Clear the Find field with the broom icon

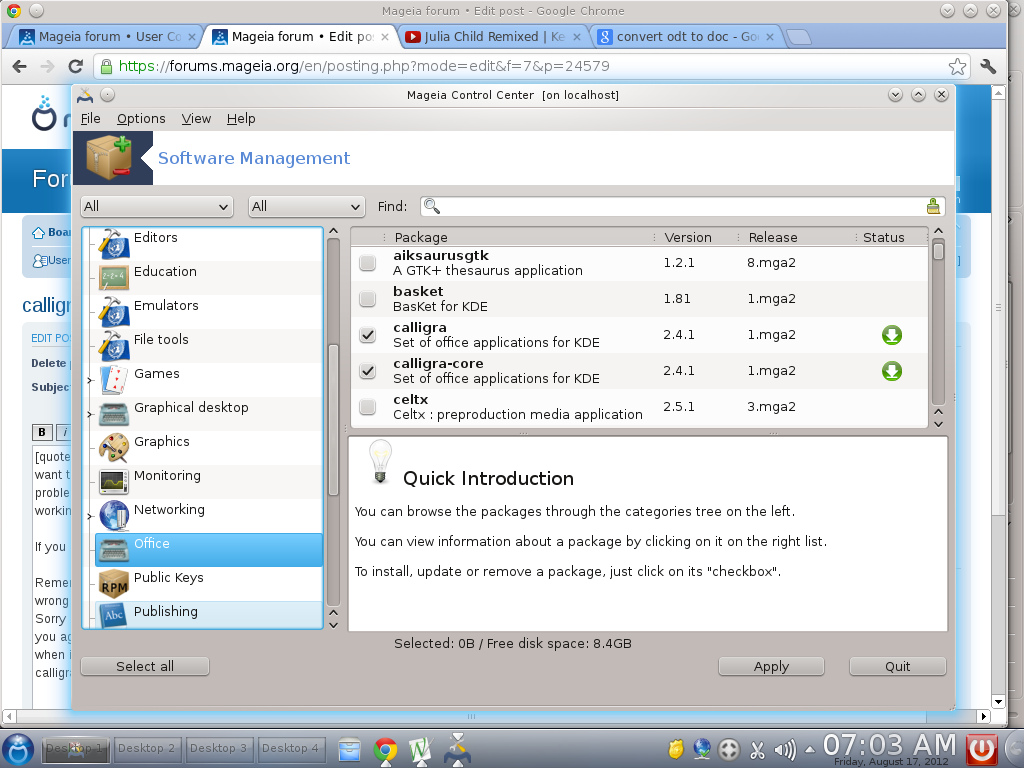933,206
